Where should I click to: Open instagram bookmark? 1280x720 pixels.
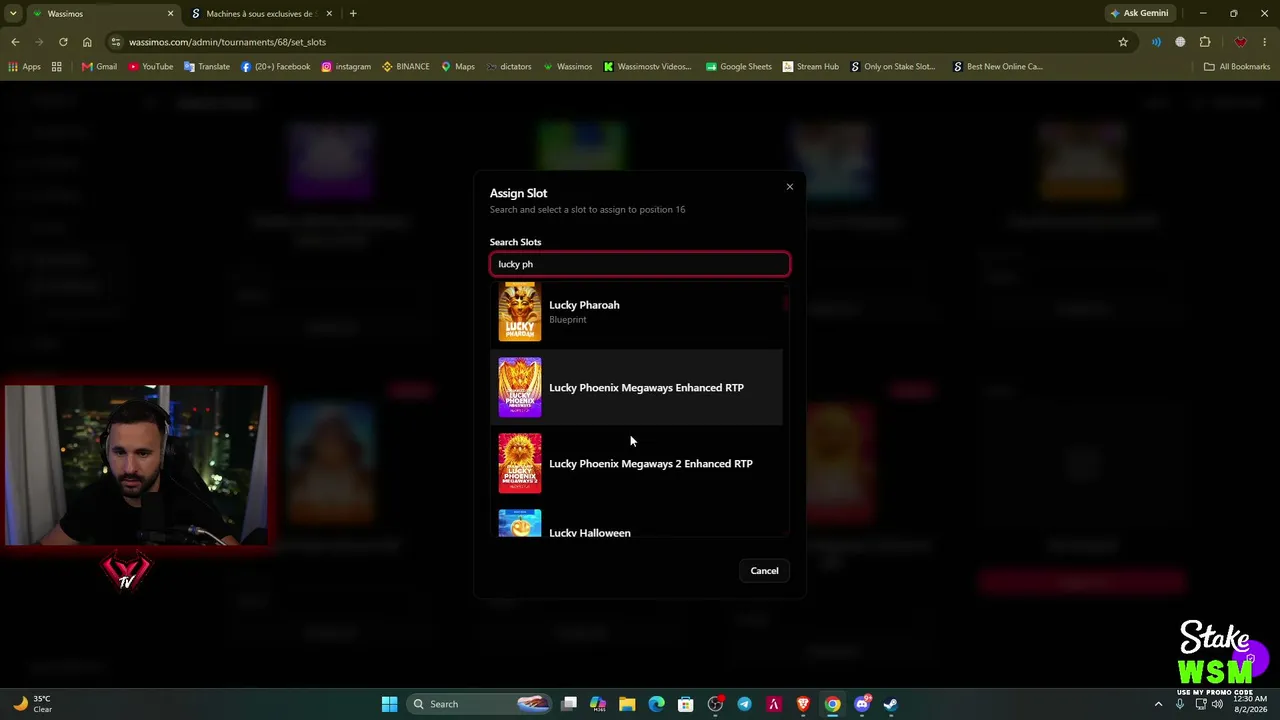(346, 67)
